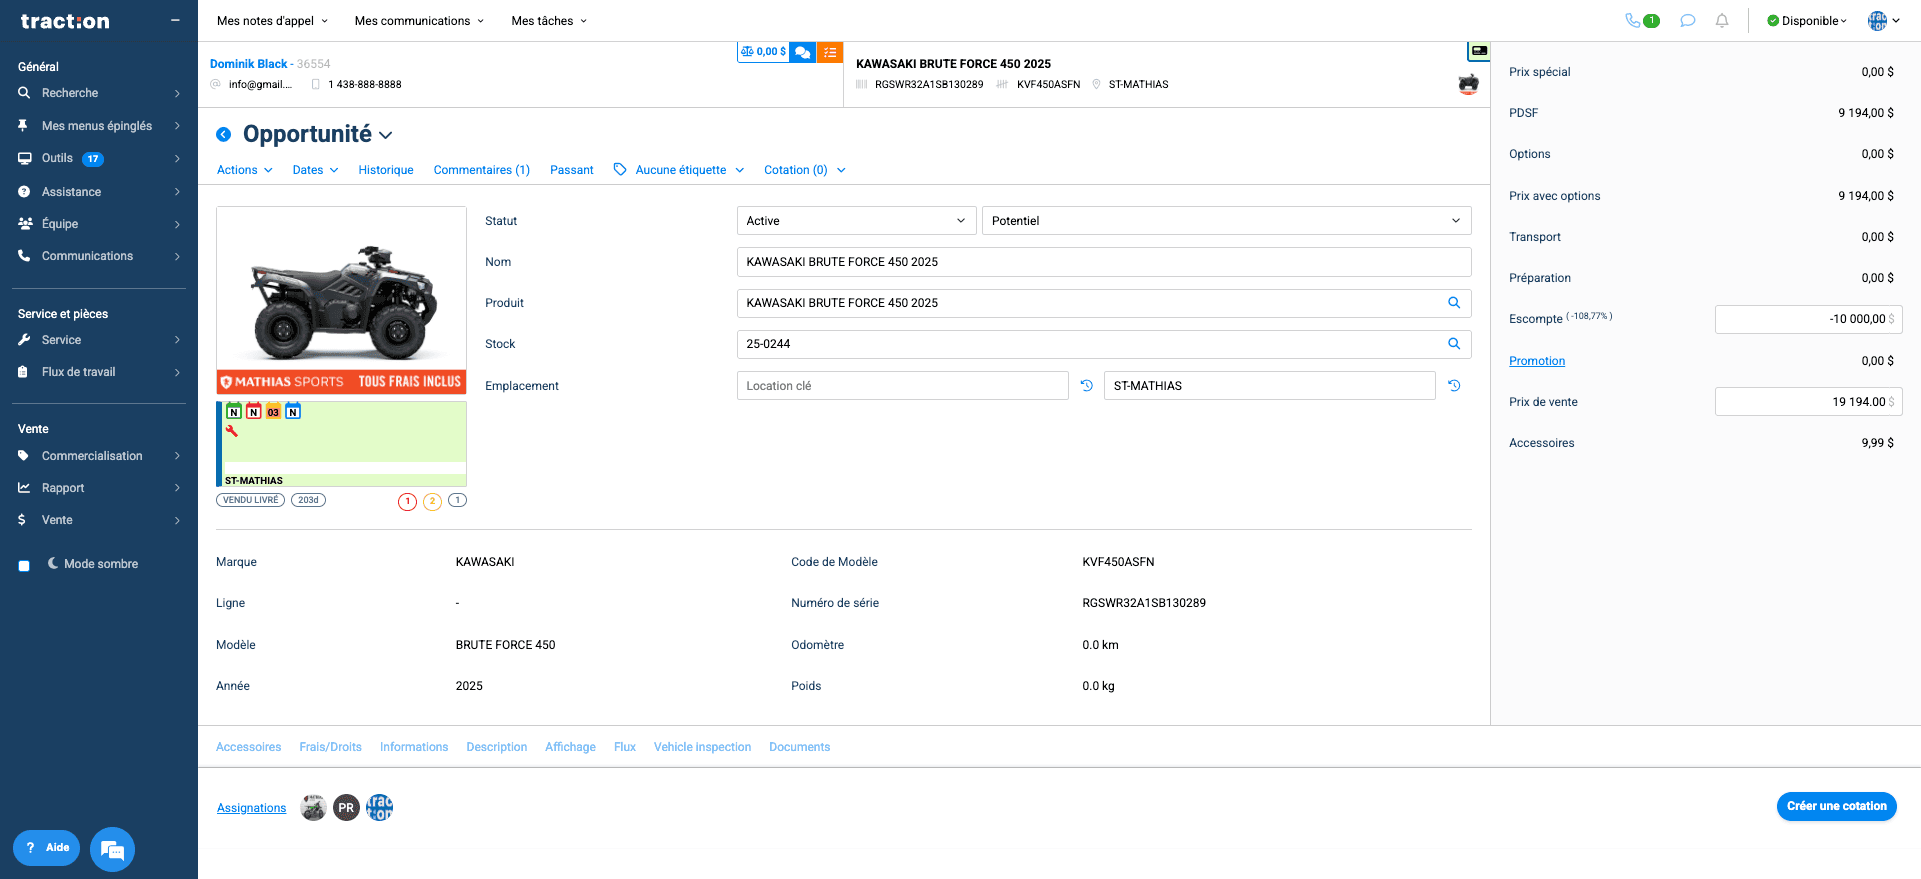Click the blue back arrow beside Opportunité
Screen dimensions: 1921x879
pos(224,134)
